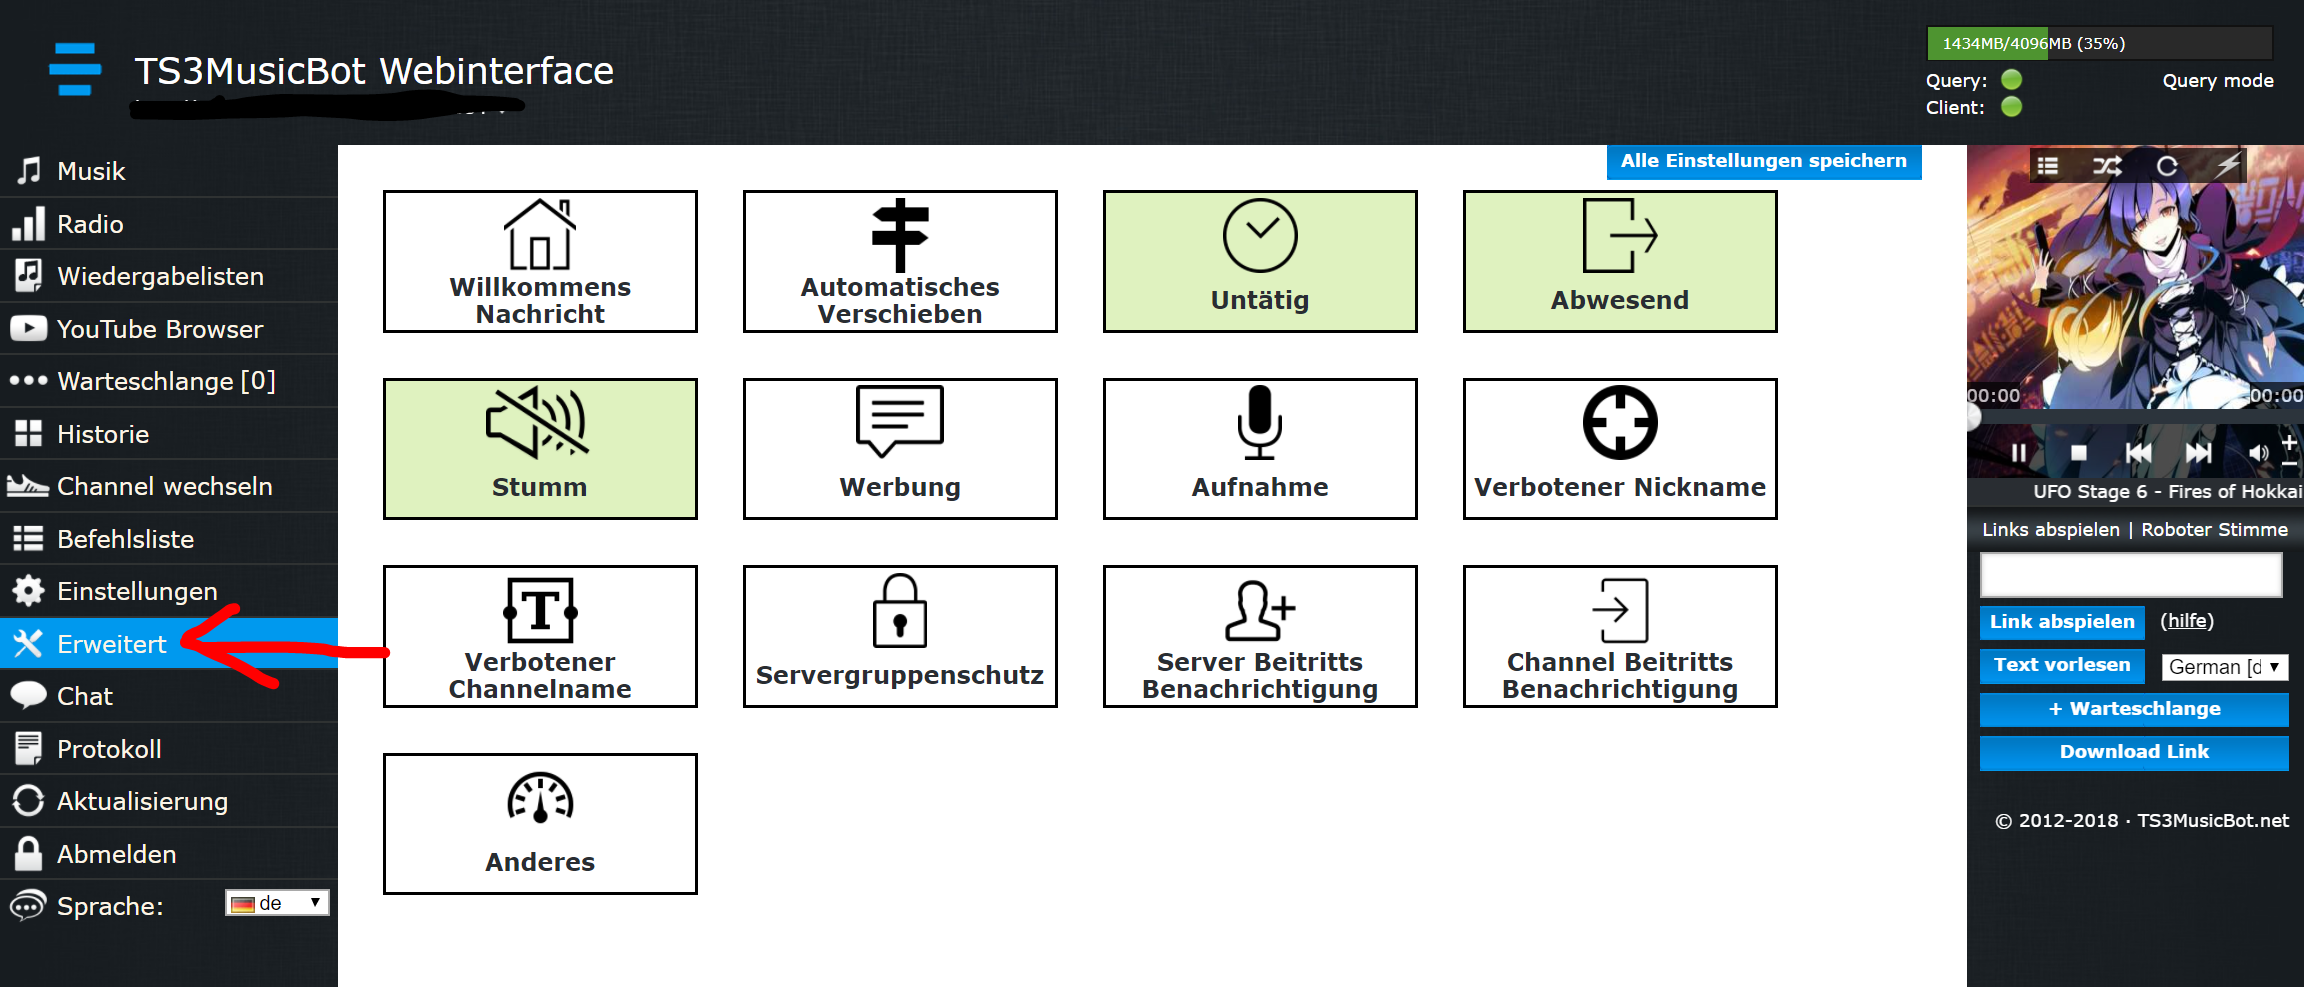
Task: Click the speaker volume icon
Action: [x=2258, y=453]
